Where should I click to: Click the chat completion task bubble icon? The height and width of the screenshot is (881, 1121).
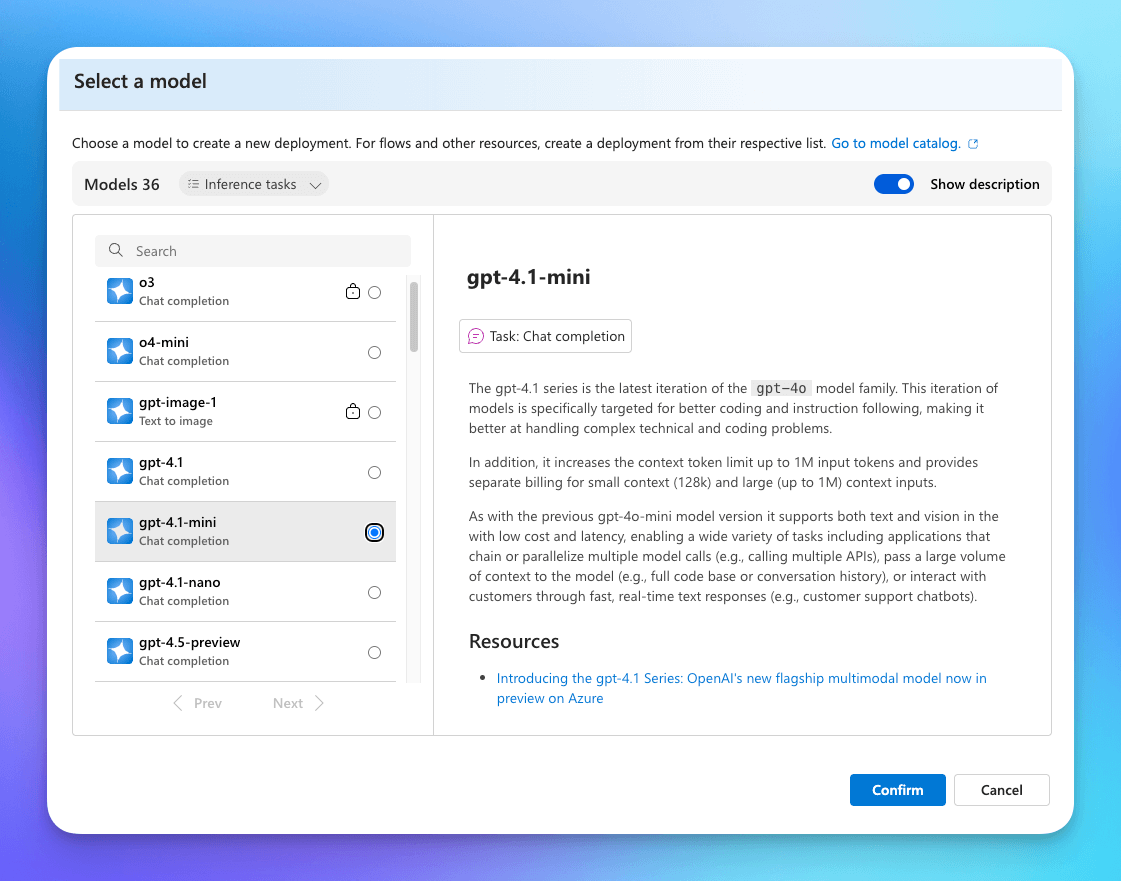point(476,337)
